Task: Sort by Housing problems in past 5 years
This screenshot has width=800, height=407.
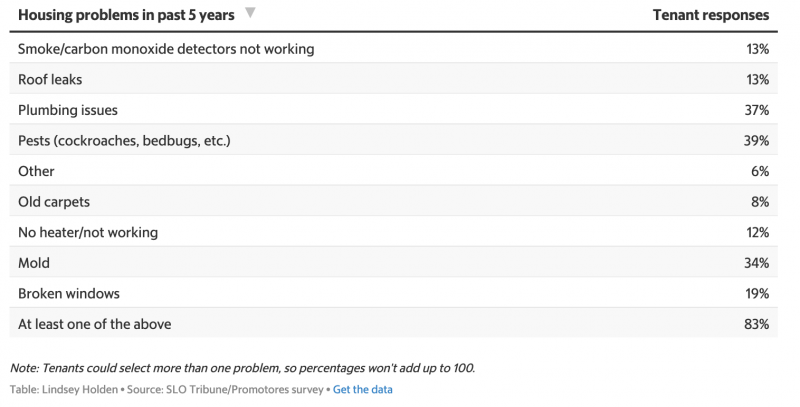Action: [x=126, y=15]
